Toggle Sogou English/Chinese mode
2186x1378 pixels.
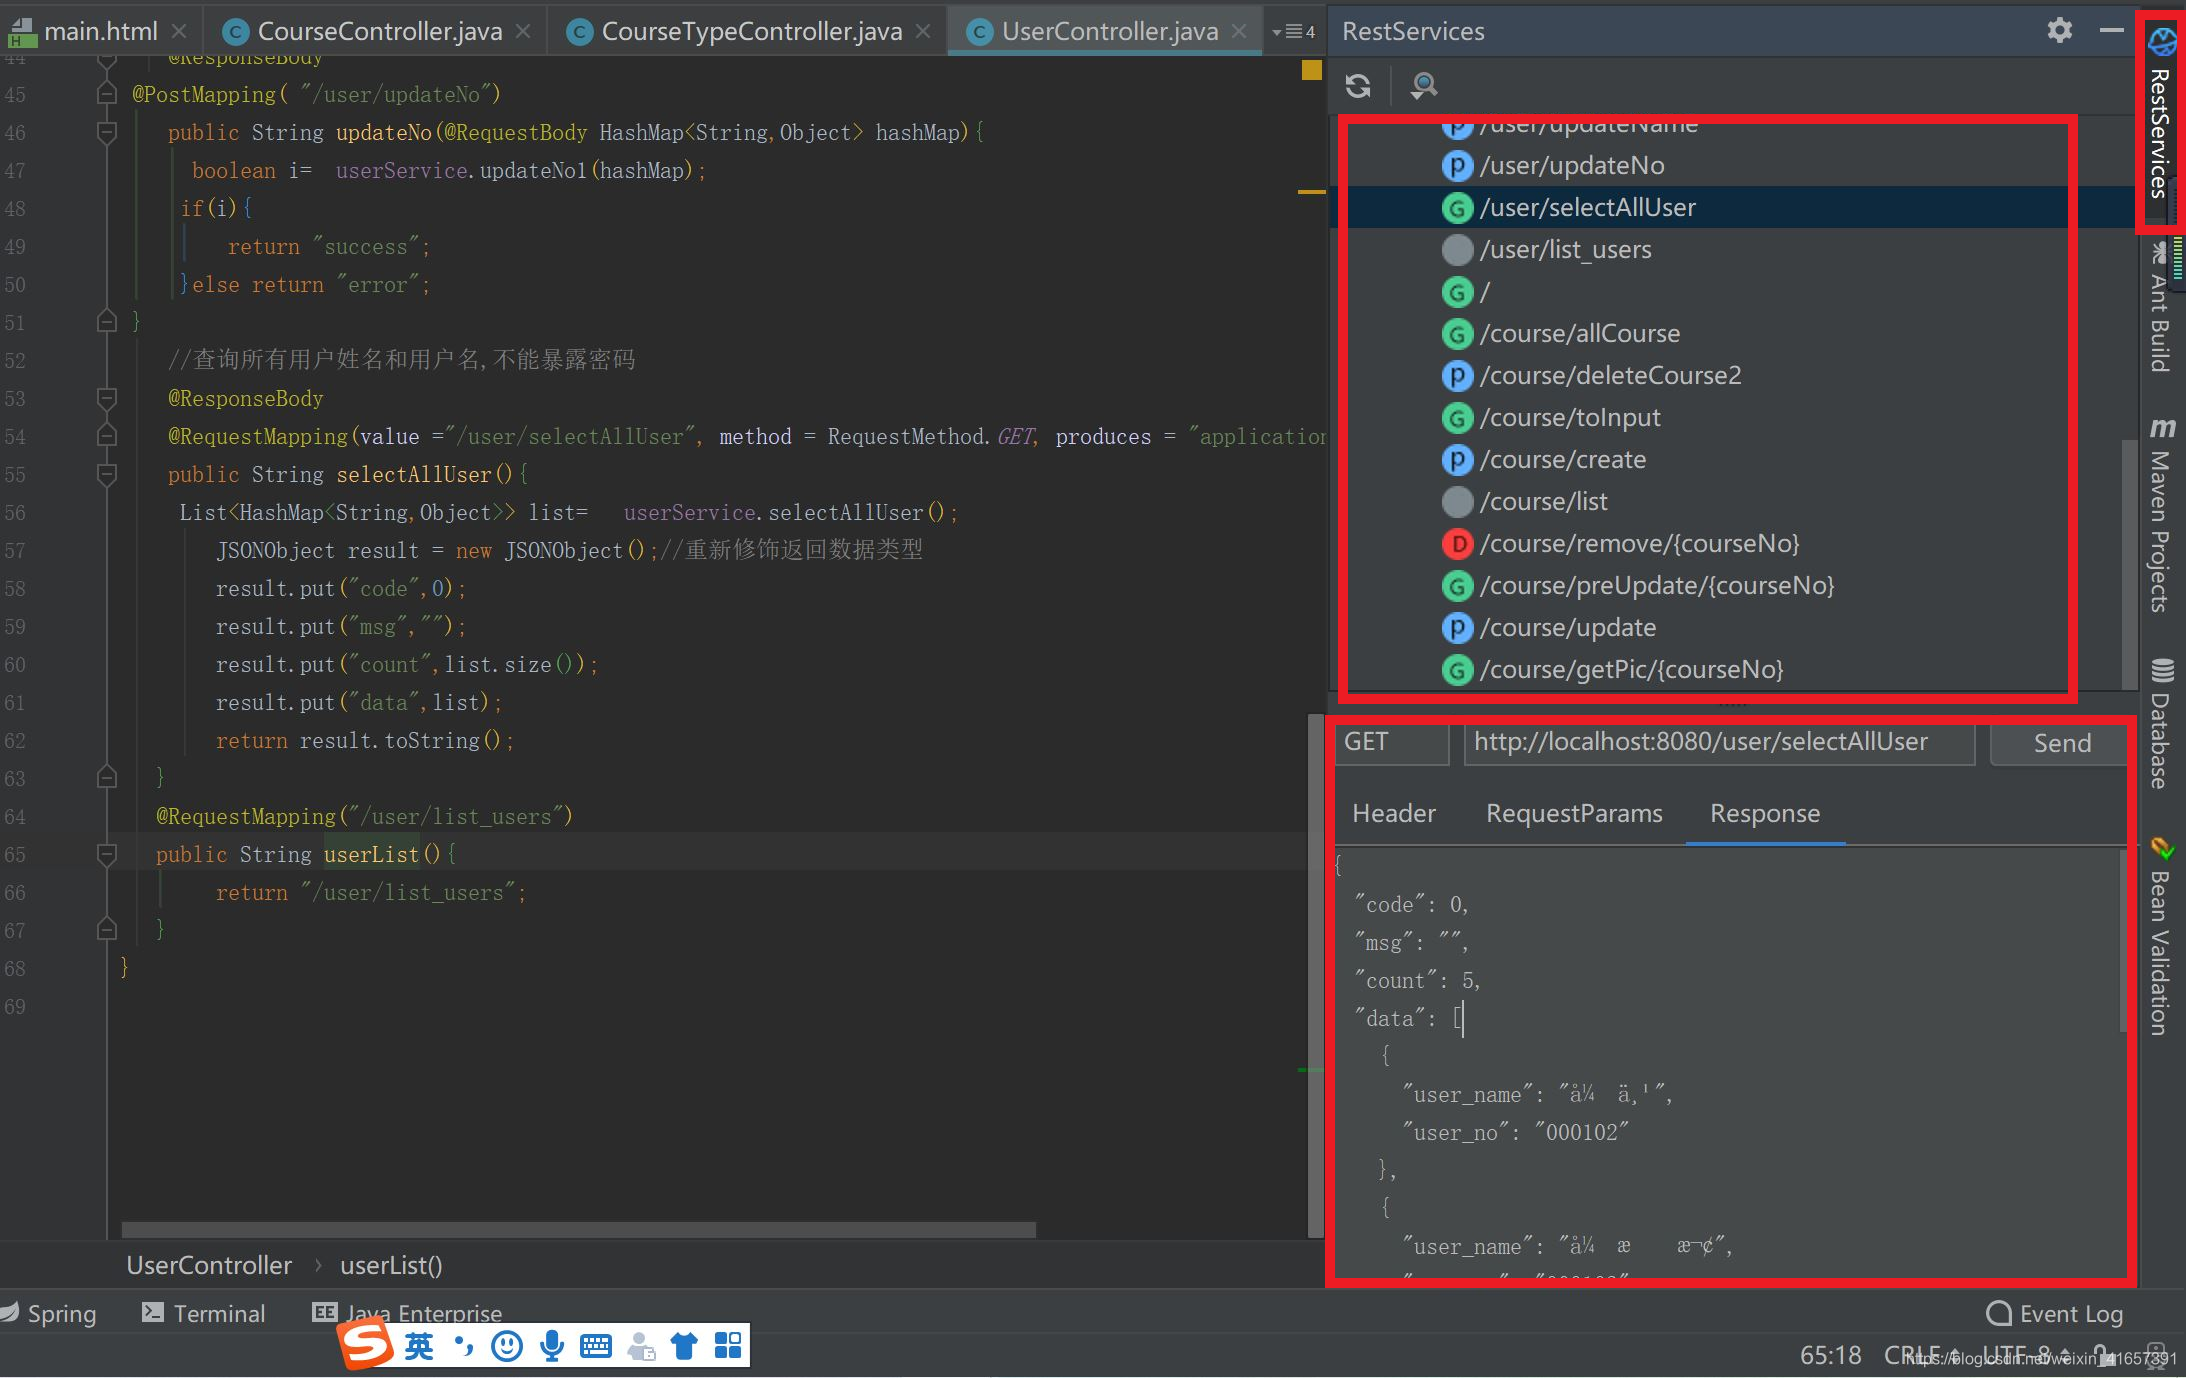[419, 1347]
